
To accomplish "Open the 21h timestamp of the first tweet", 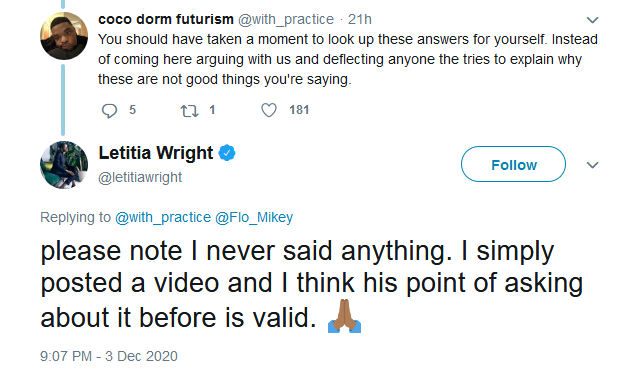I will tap(360, 19).
